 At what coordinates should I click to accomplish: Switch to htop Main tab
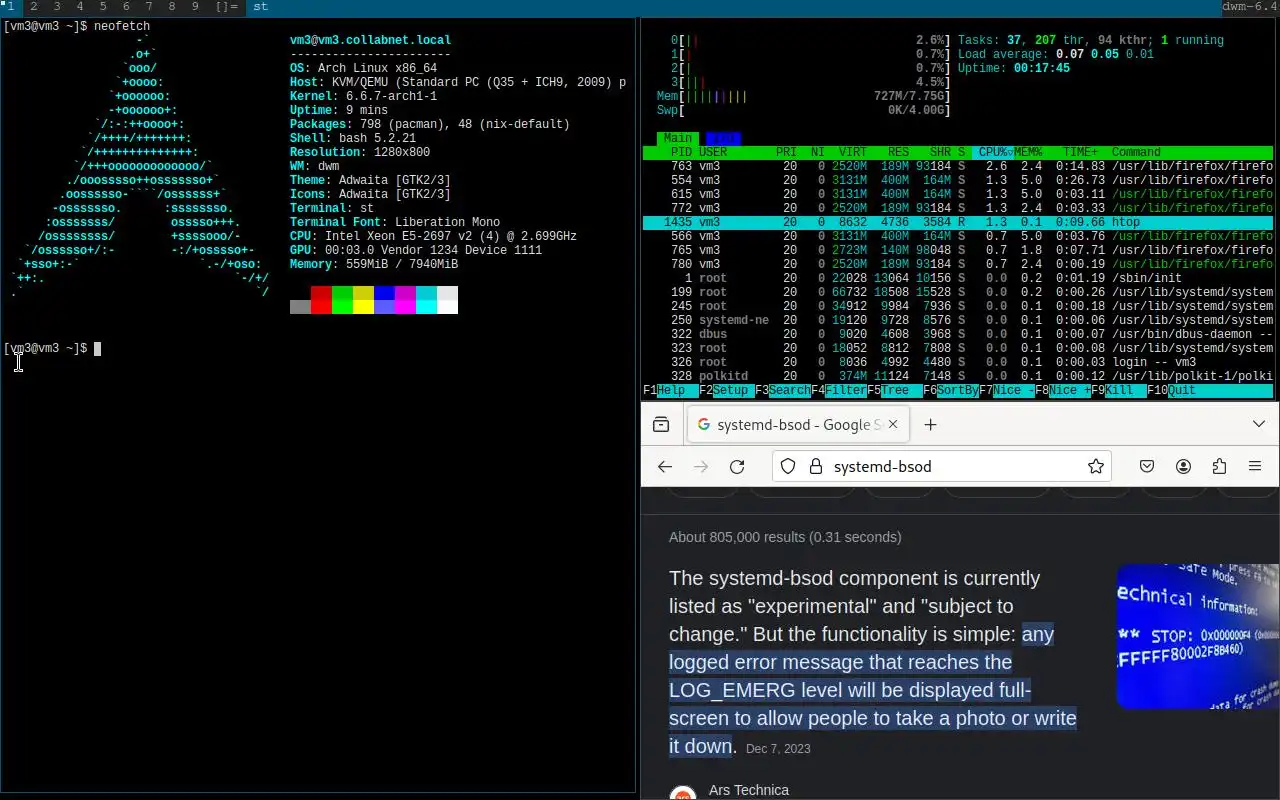[x=678, y=138]
